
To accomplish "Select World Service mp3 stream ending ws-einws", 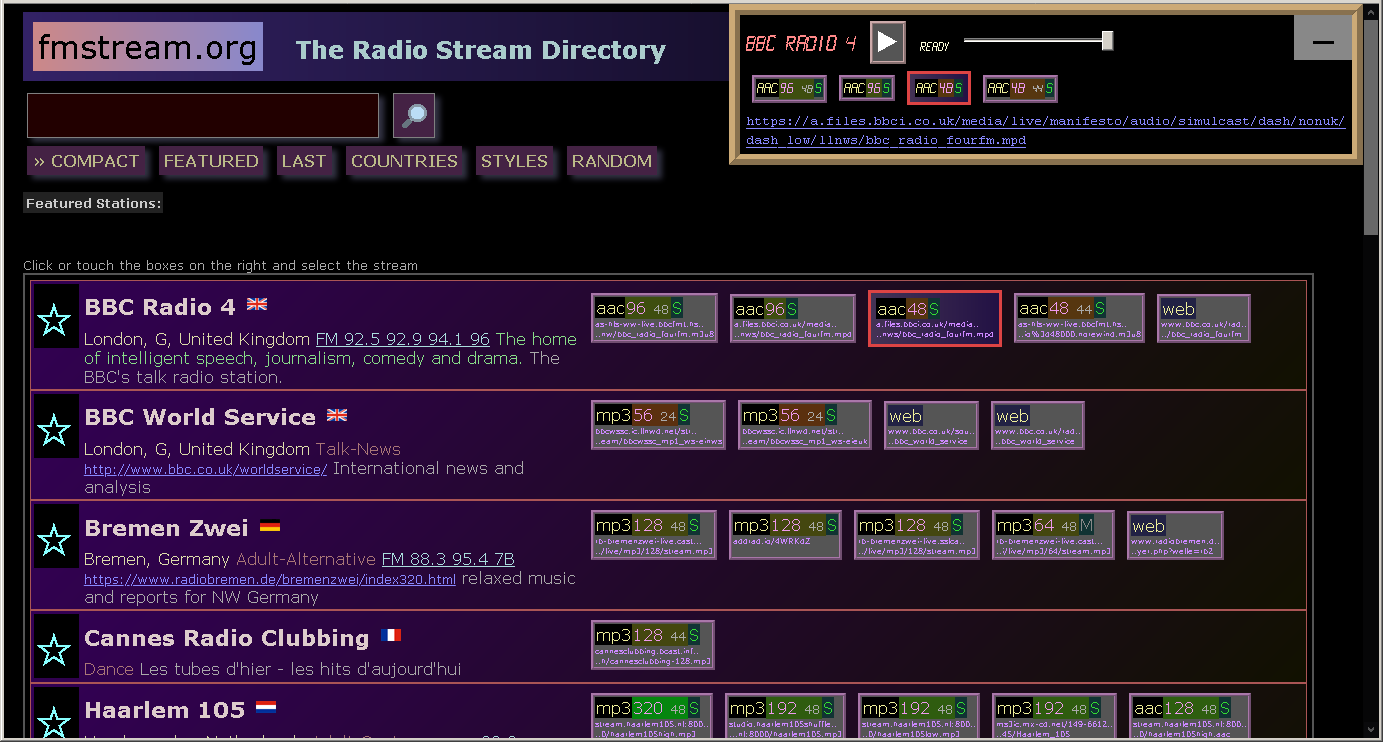I will pyautogui.click(x=659, y=426).
